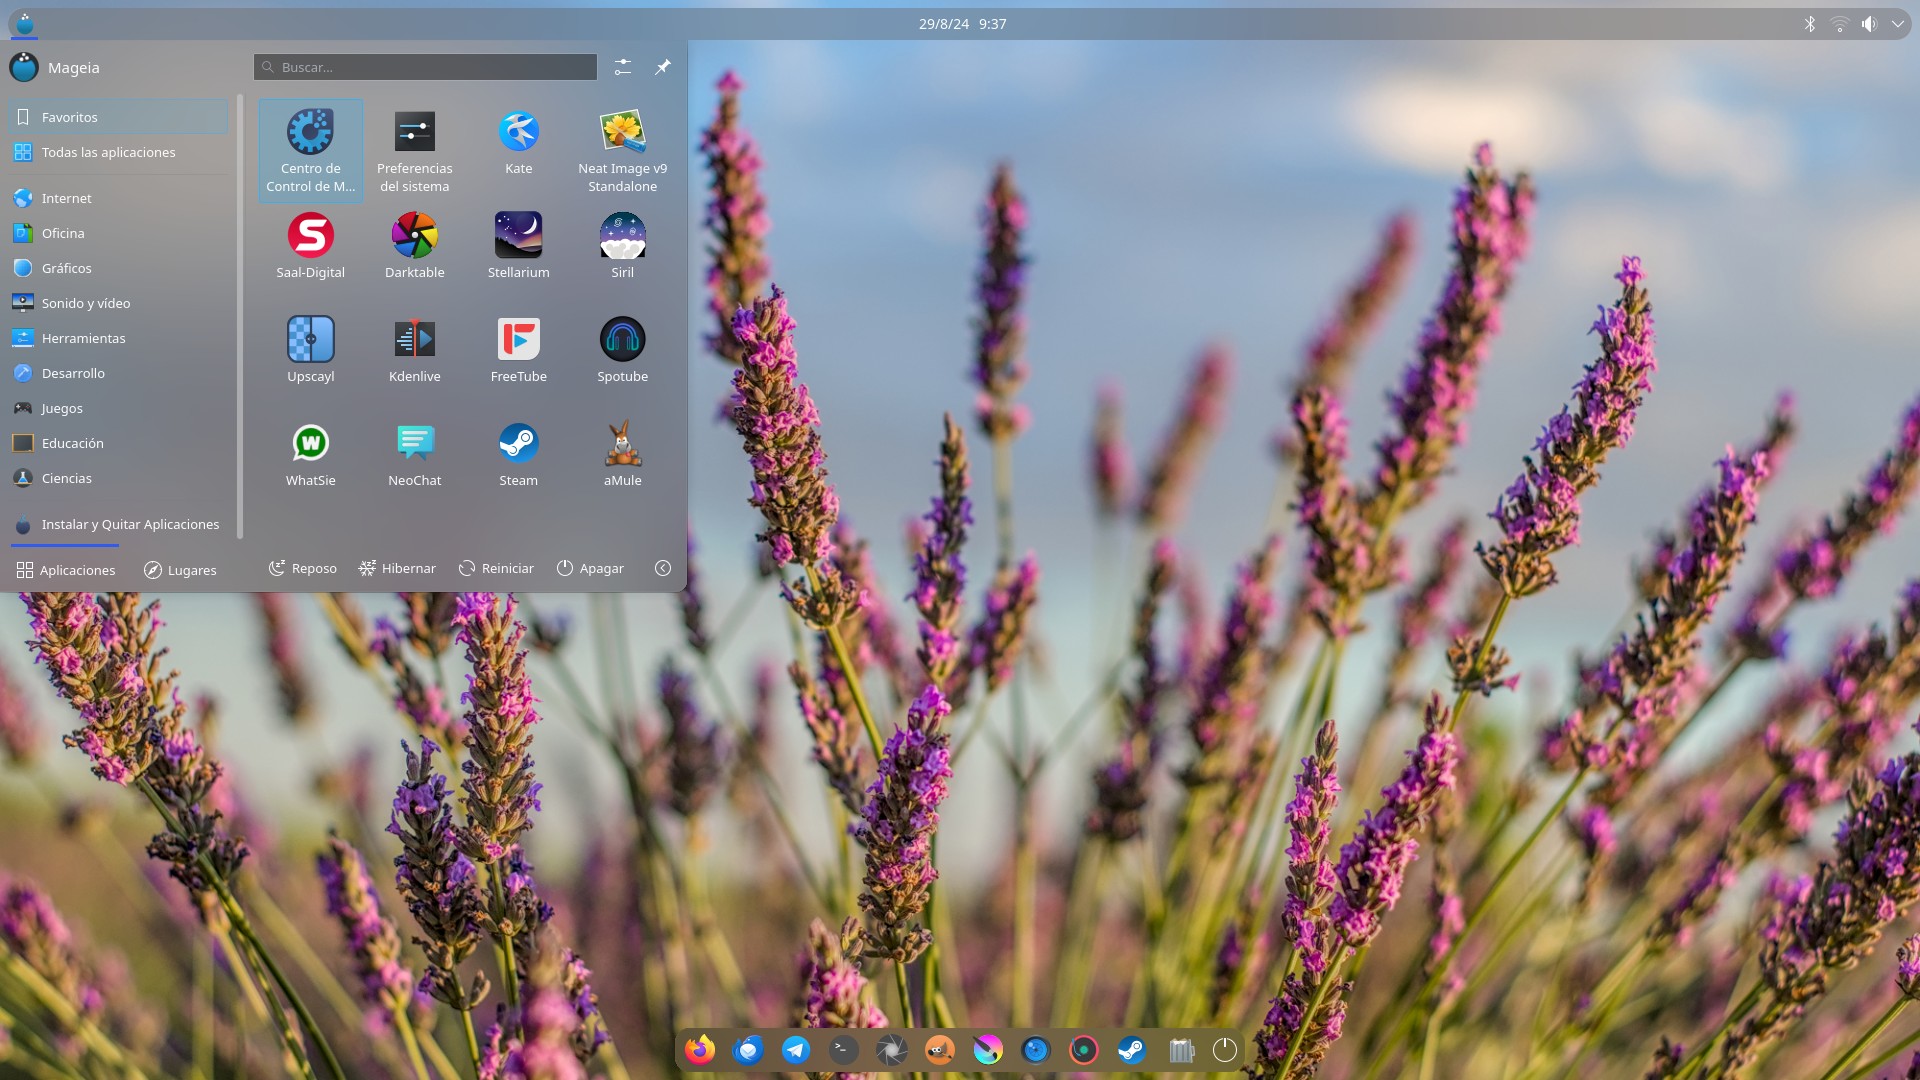The height and width of the screenshot is (1080, 1920).
Task: Switch to Lugares tab
Action: click(180, 569)
